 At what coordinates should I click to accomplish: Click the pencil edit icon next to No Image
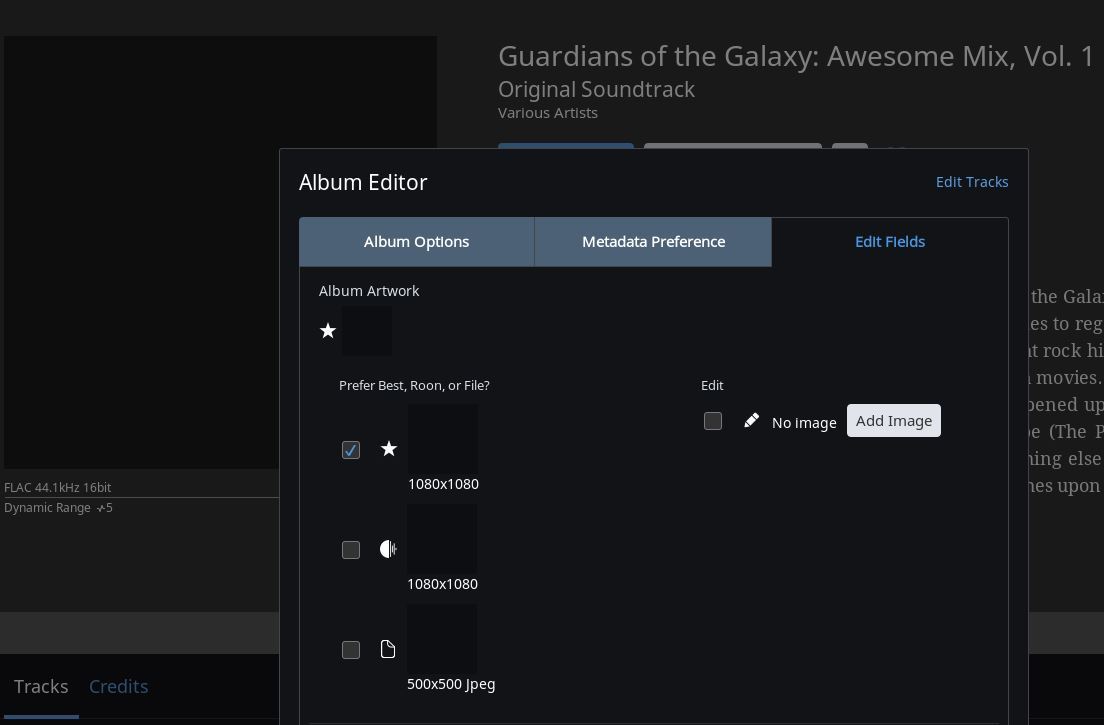click(x=751, y=420)
